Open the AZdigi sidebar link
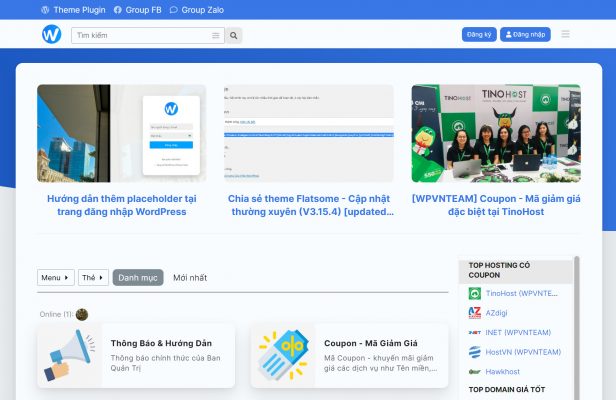This screenshot has width=616, height=400. [x=496, y=313]
